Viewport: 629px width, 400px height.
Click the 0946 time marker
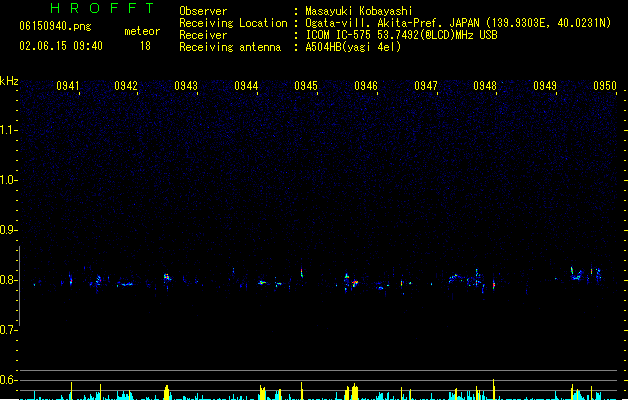(x=366, y=86)
